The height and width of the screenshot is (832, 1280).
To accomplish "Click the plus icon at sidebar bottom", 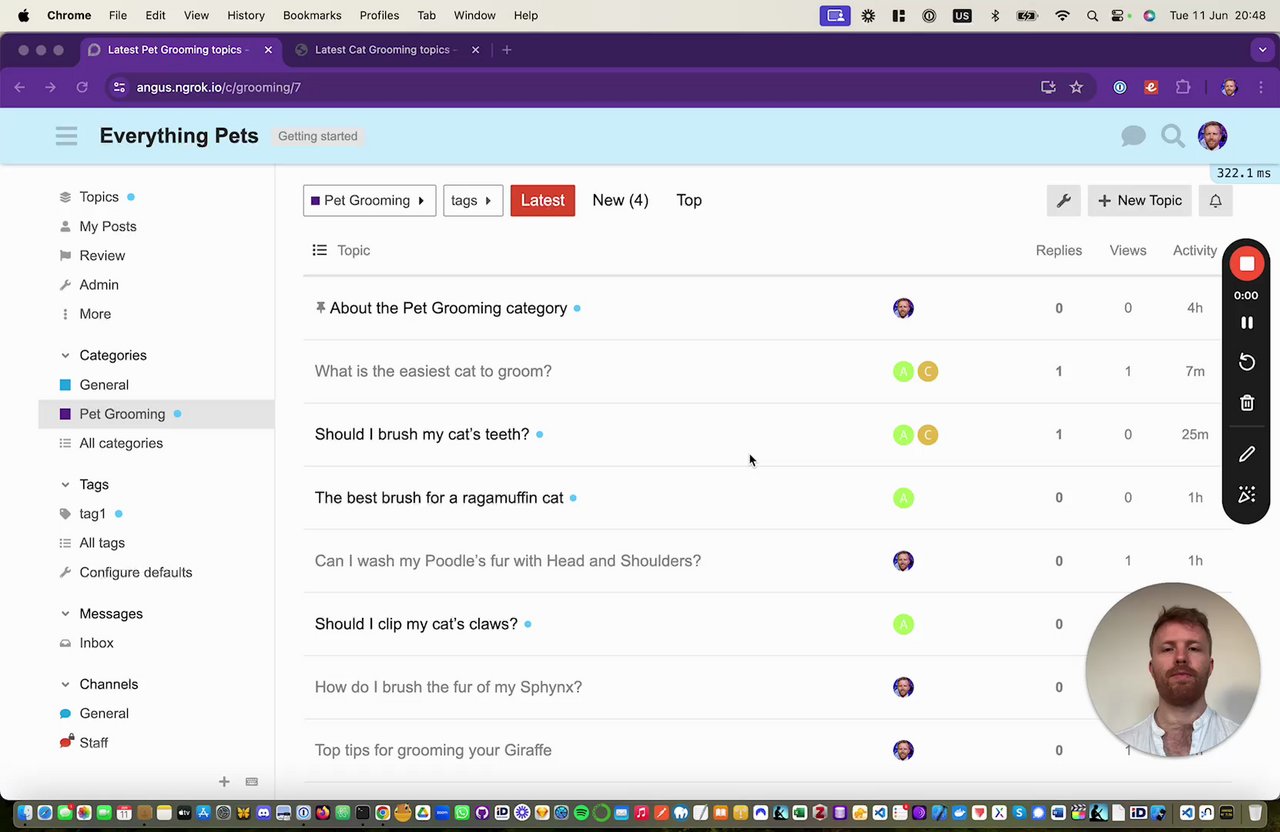I will click(224, 782).
